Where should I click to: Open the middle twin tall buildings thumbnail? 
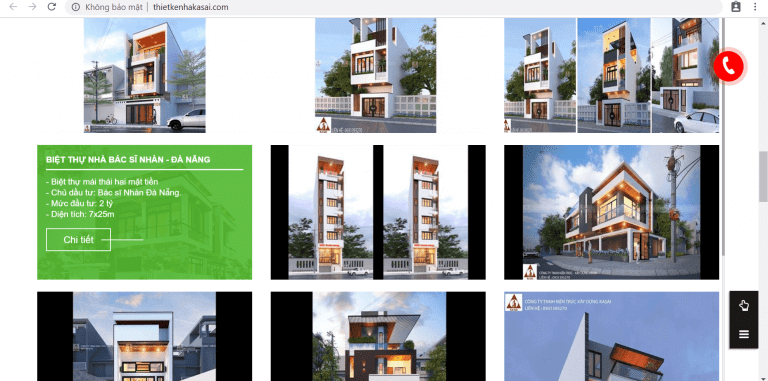point(378,212)
